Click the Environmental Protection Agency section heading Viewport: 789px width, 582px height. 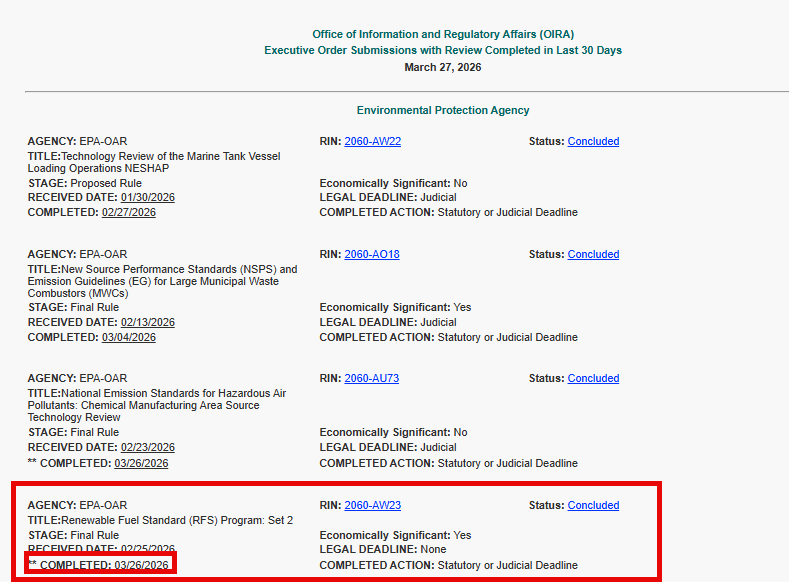443,110
